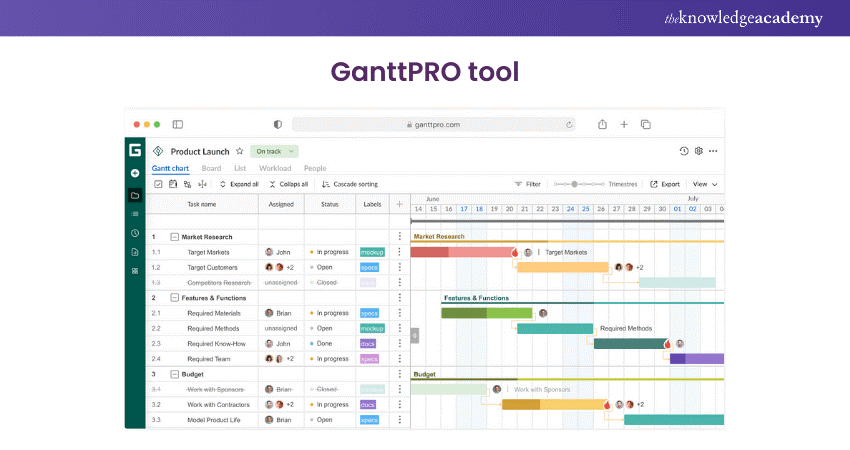The height and width of the screenshot is (450, 850).
Task: Open the grid apps icon in sidebar
Action: (135, 271)
